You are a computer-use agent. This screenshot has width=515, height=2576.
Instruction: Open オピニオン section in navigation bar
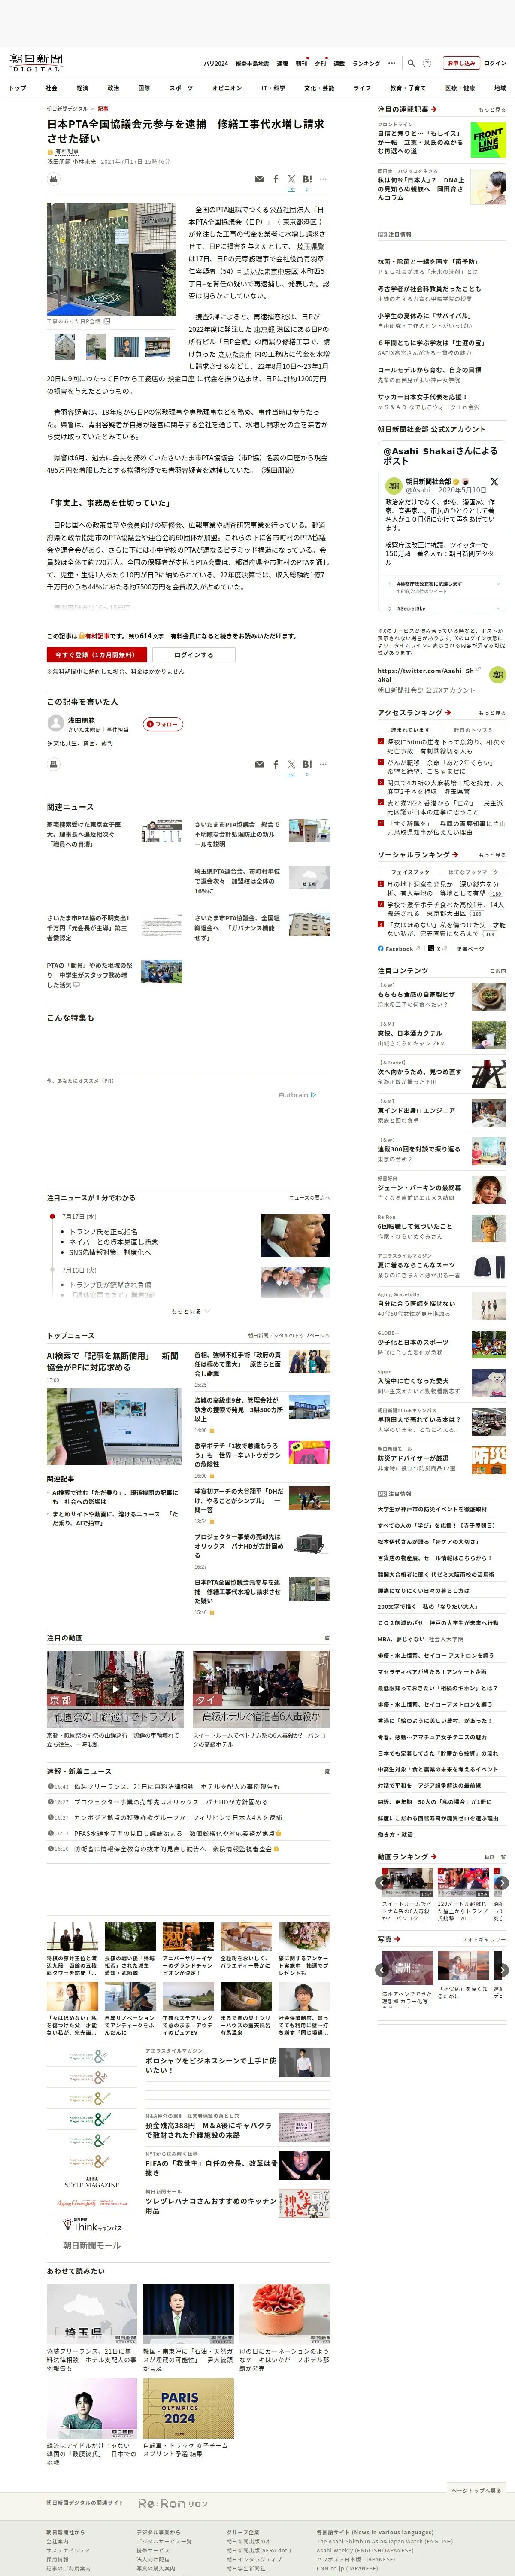(227, 88)
